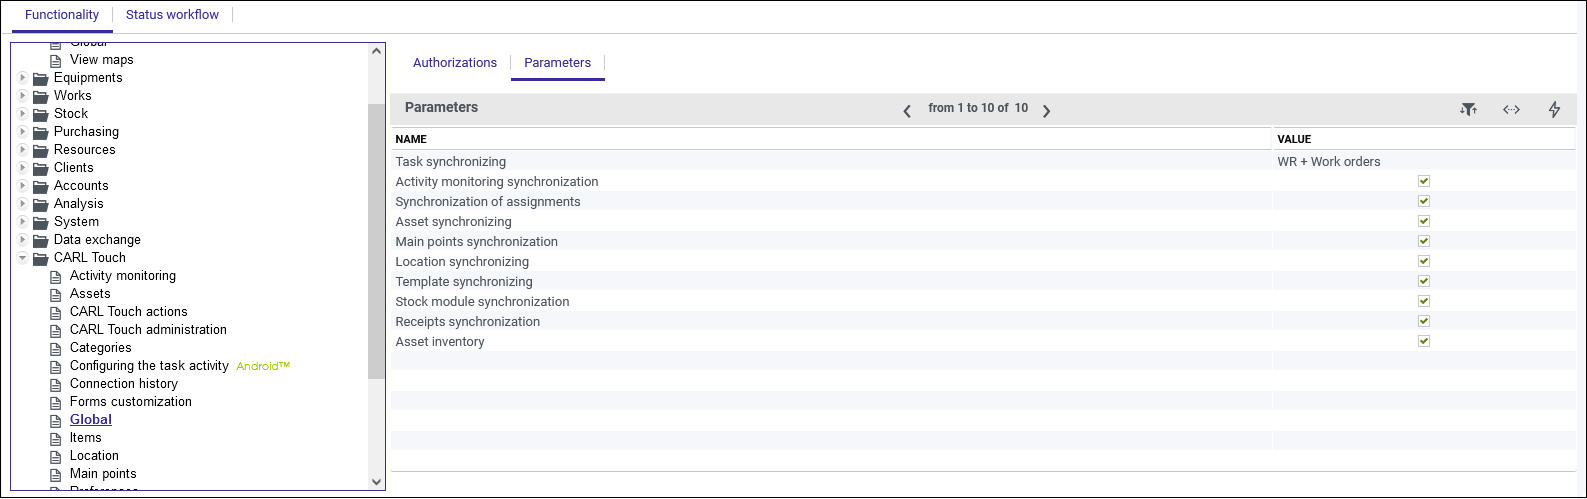Viewport: 1587px width, 499px height.
Task: Toggle Asset inventory checkbox
Action: 1424,341
